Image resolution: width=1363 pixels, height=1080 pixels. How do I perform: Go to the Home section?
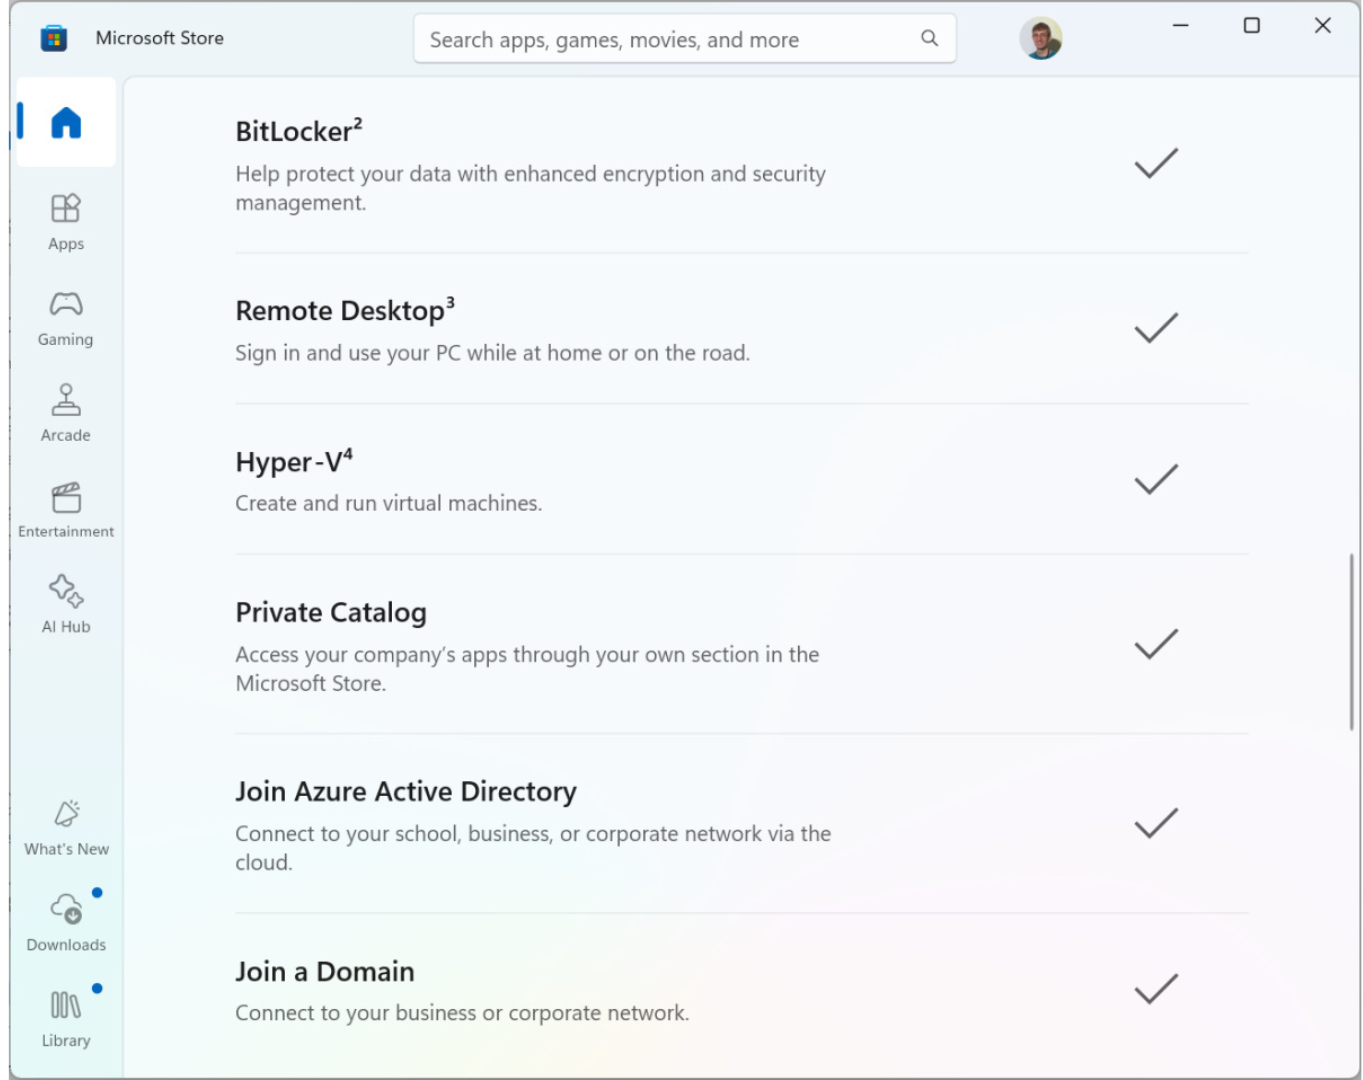[x=66, y=123]
